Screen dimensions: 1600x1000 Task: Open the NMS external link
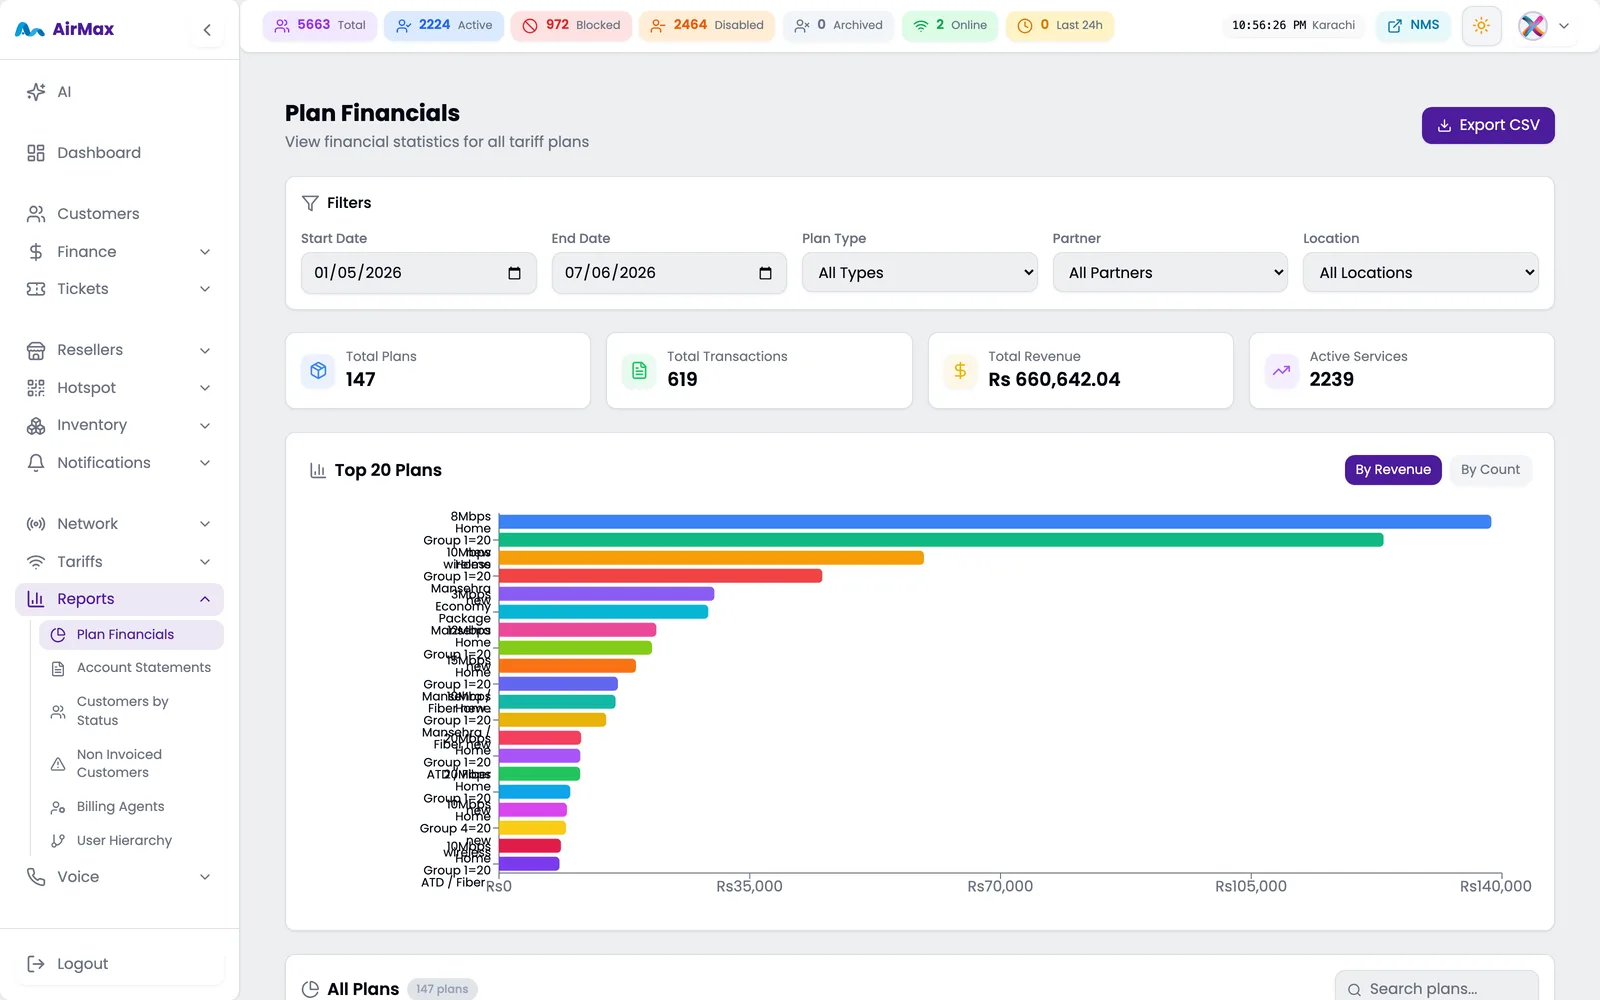click(1413, 26)
